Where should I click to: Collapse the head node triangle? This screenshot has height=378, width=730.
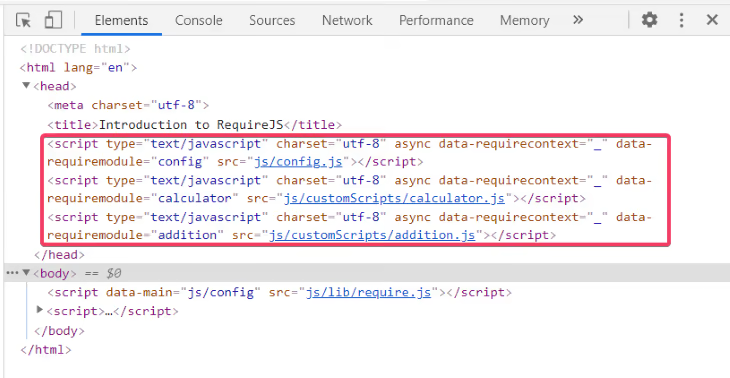coord(26,86)
